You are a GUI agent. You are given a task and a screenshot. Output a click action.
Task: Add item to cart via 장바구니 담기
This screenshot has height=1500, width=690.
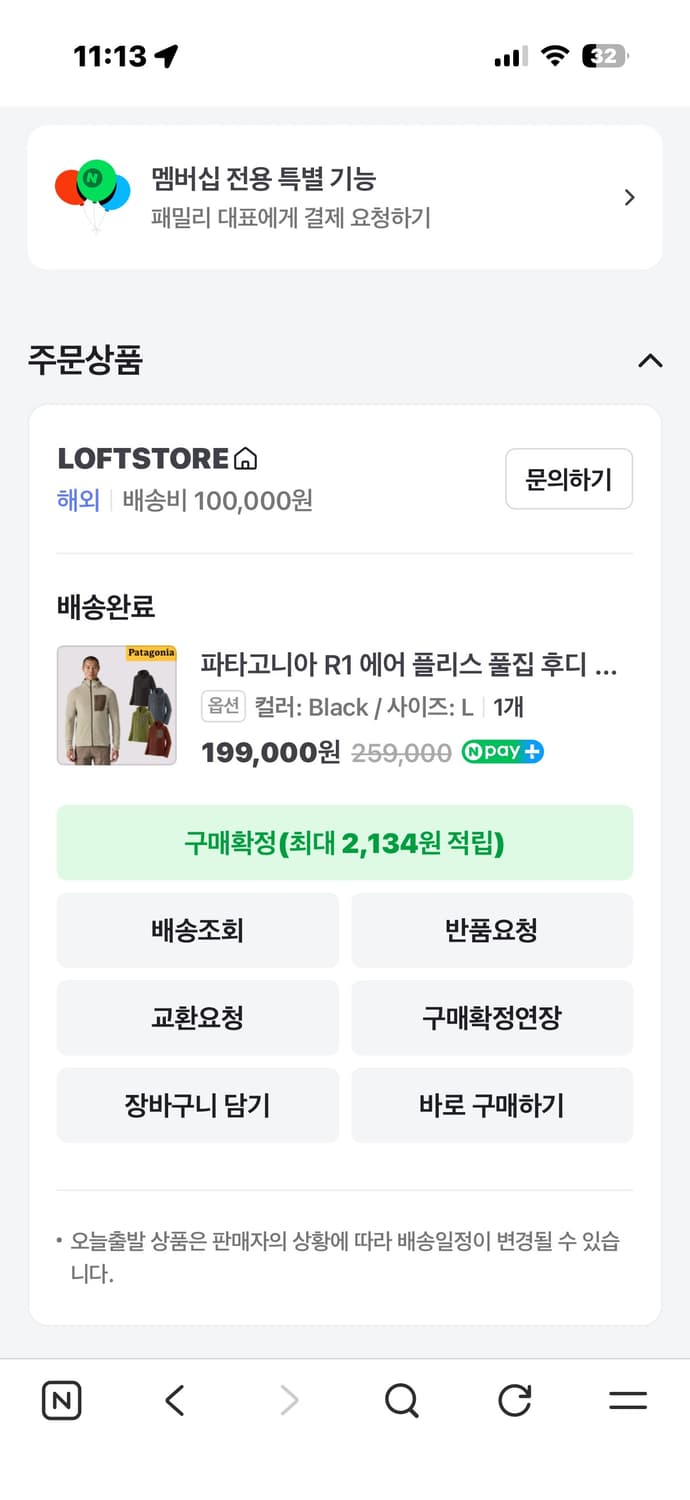click(x=197, y=1105)
